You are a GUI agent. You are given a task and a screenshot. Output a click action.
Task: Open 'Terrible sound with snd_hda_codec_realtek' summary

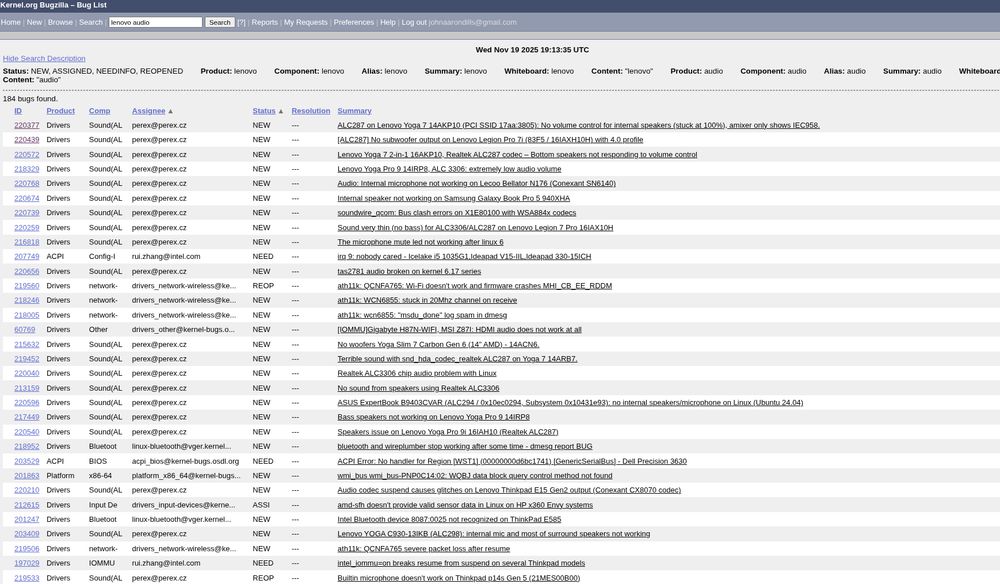tap(457, 359)
